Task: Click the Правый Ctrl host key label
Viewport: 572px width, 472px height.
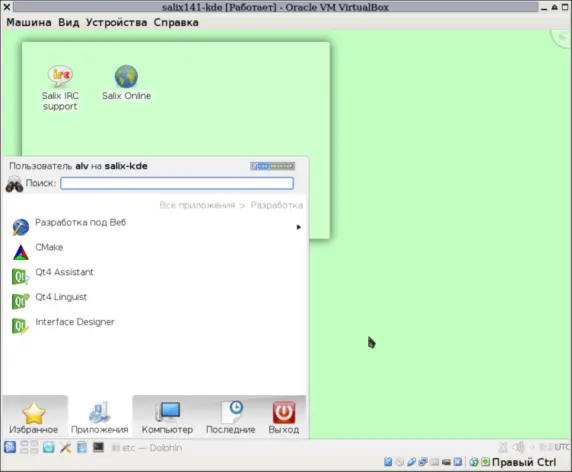Action: [524, 462]
